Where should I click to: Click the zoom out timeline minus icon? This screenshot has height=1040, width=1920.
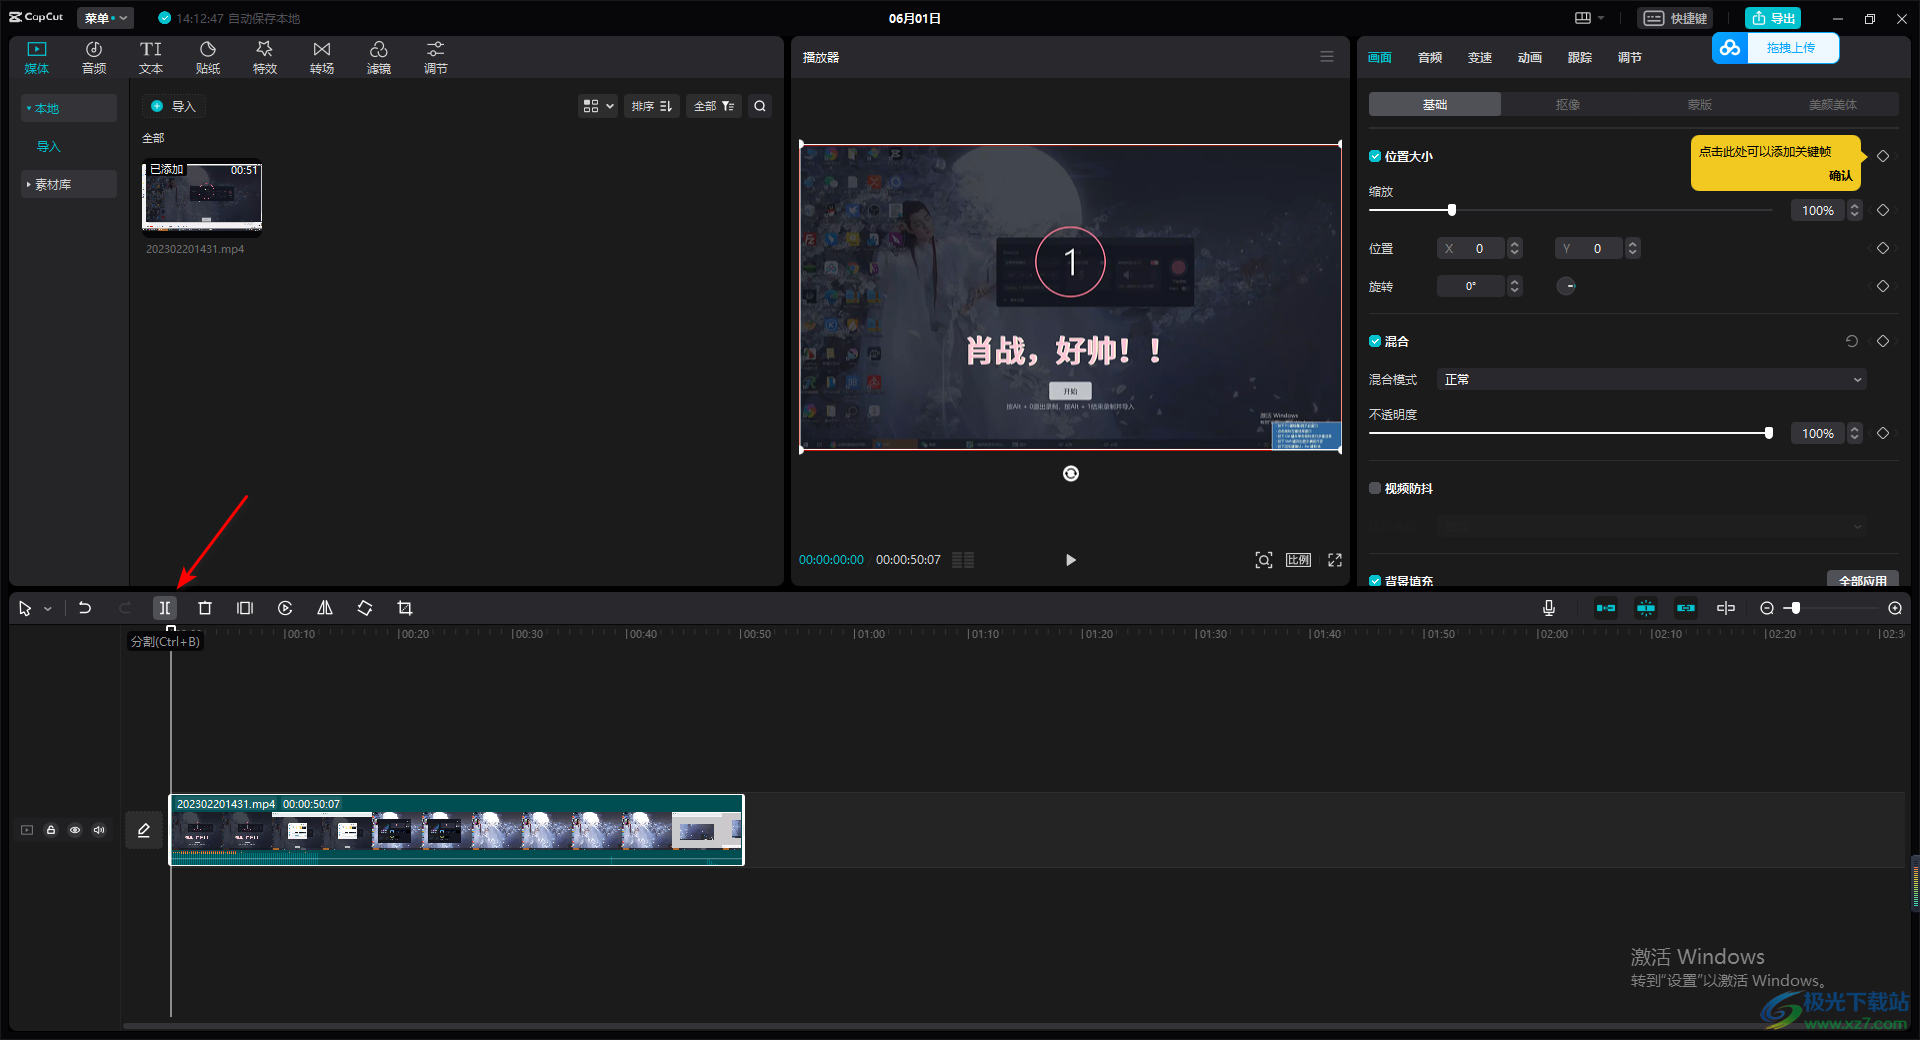click(x=1767, y=608)
